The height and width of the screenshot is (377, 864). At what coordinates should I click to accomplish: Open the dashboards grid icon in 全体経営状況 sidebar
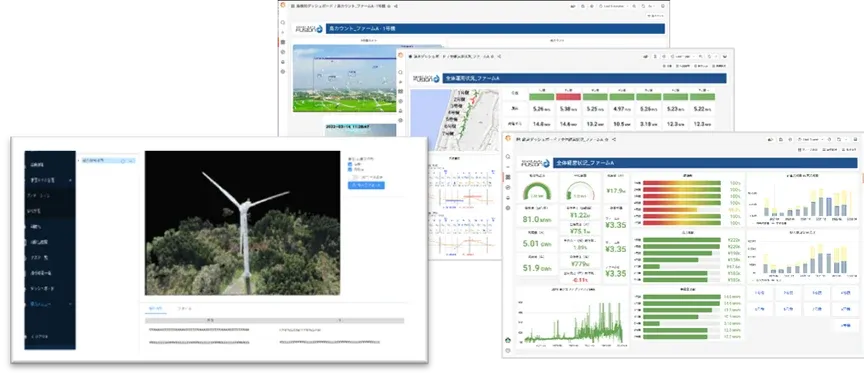[x=507, y=177]
